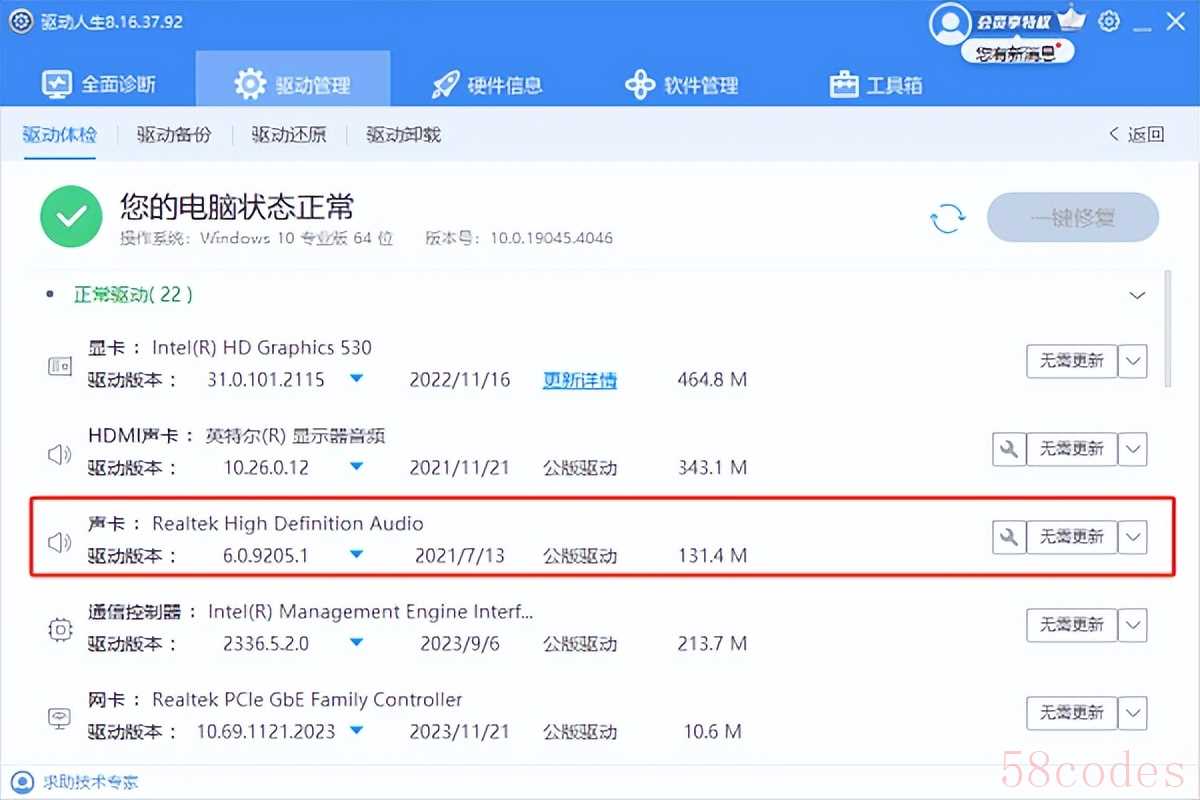Image resolution: width=1200 pixels, height=800 pixels.
Task: Click the 驱动管理 gear icon
Action: (x=250, y=84)
